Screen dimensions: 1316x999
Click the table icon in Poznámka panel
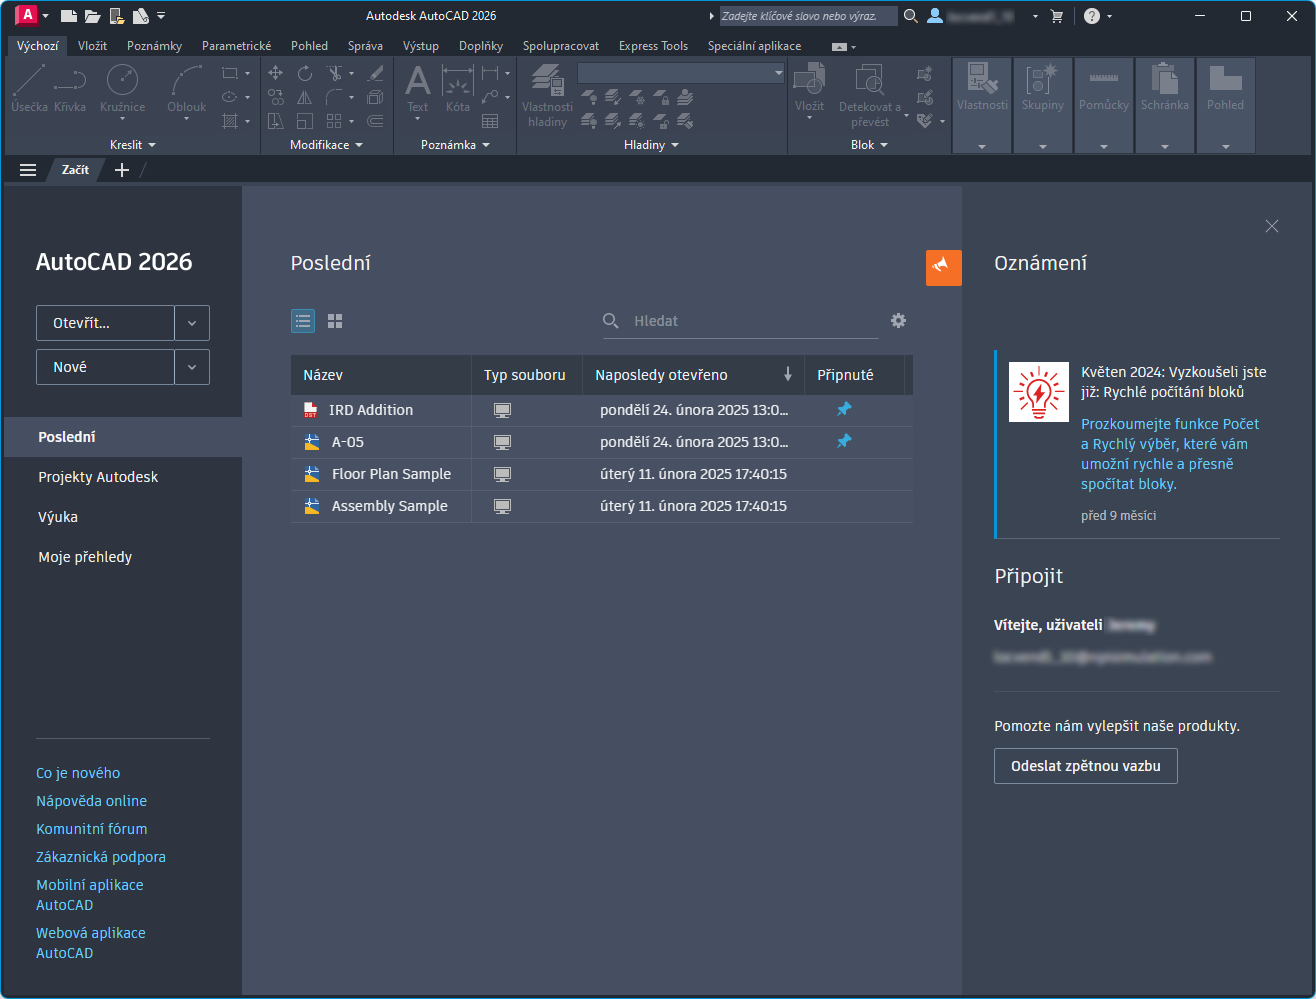[x=490, y=121]
